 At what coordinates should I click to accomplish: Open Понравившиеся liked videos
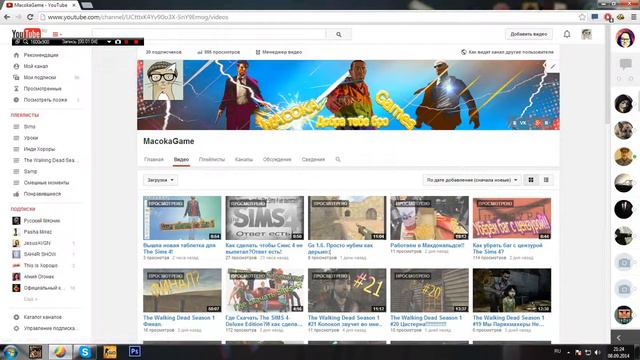coord(42,194)
